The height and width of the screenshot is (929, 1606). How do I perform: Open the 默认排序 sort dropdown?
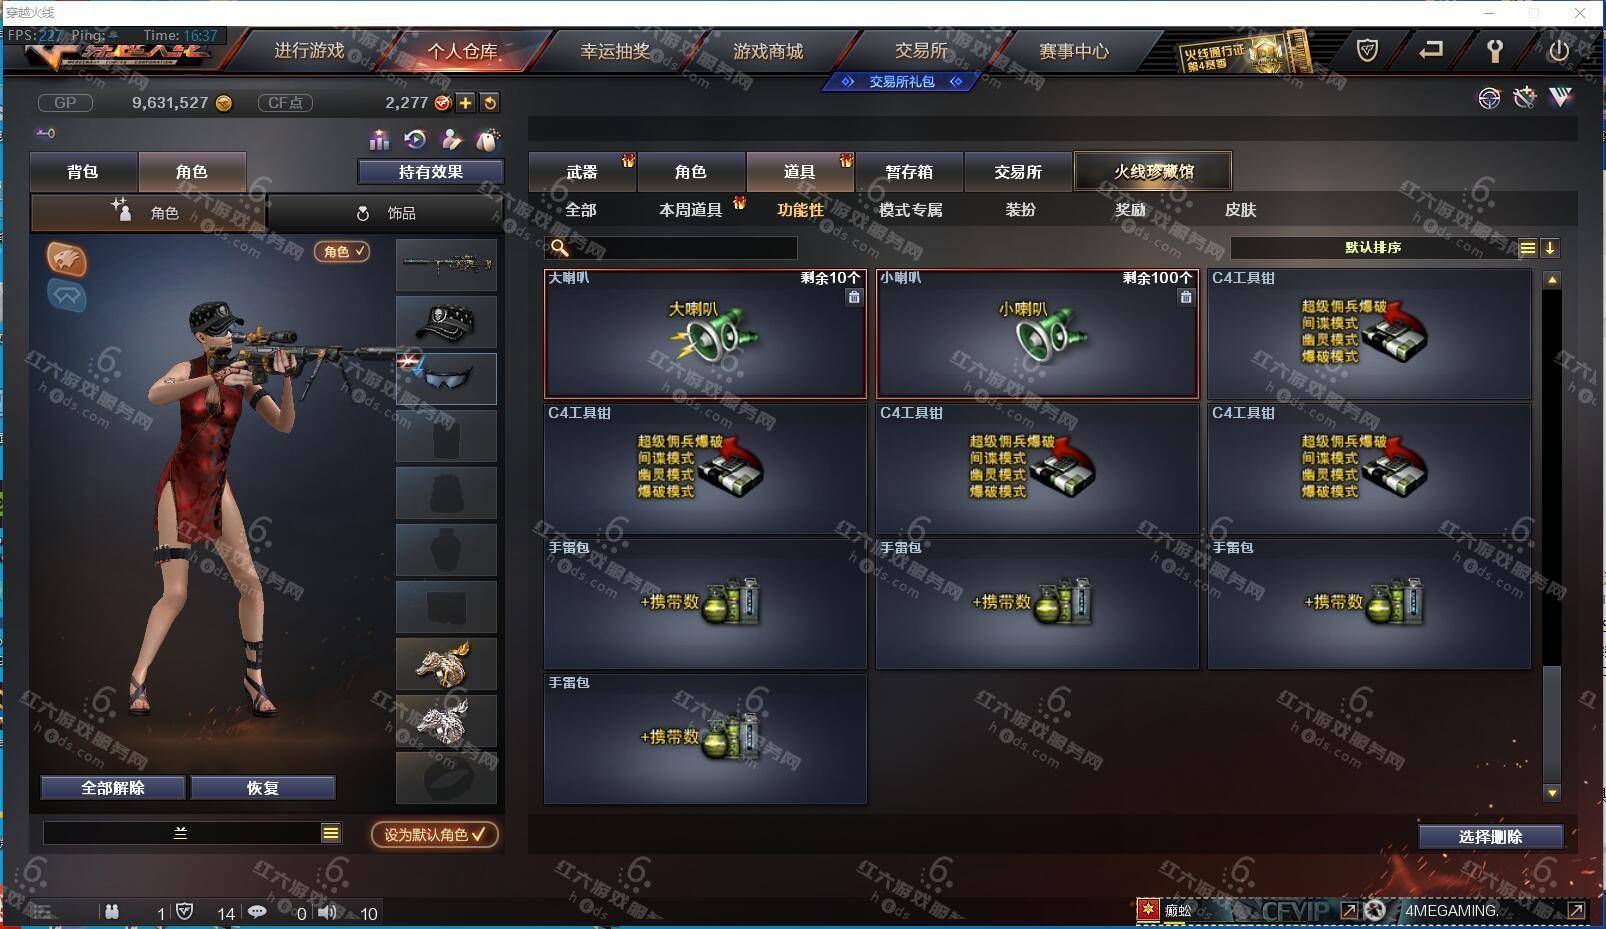tap(1374, 247)
